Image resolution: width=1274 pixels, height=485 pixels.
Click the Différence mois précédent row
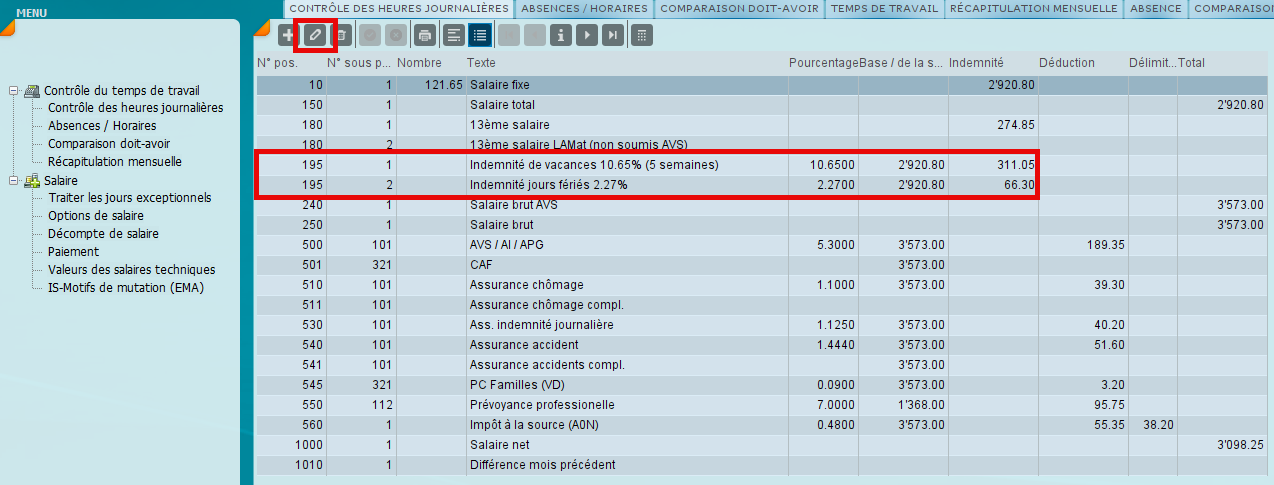[762, 465]
